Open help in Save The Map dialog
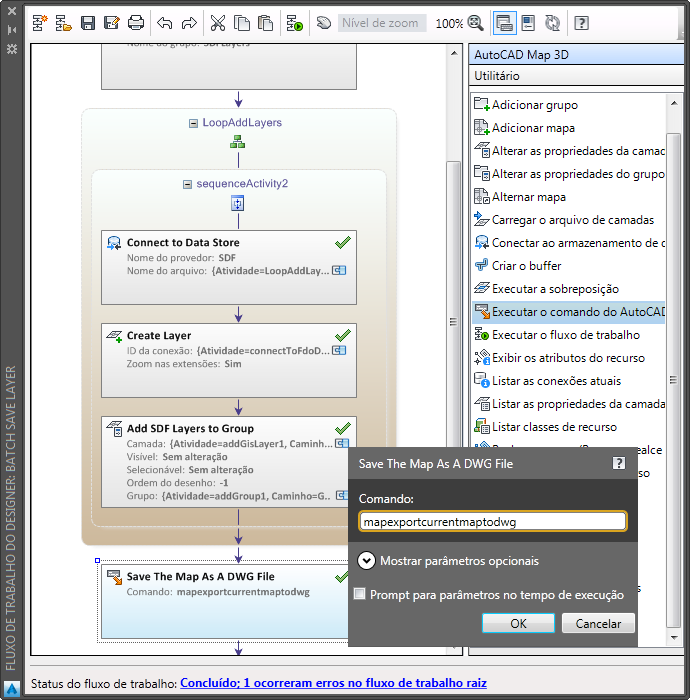The height and width of the screenshot is (700, 690). tap(619, 463)
